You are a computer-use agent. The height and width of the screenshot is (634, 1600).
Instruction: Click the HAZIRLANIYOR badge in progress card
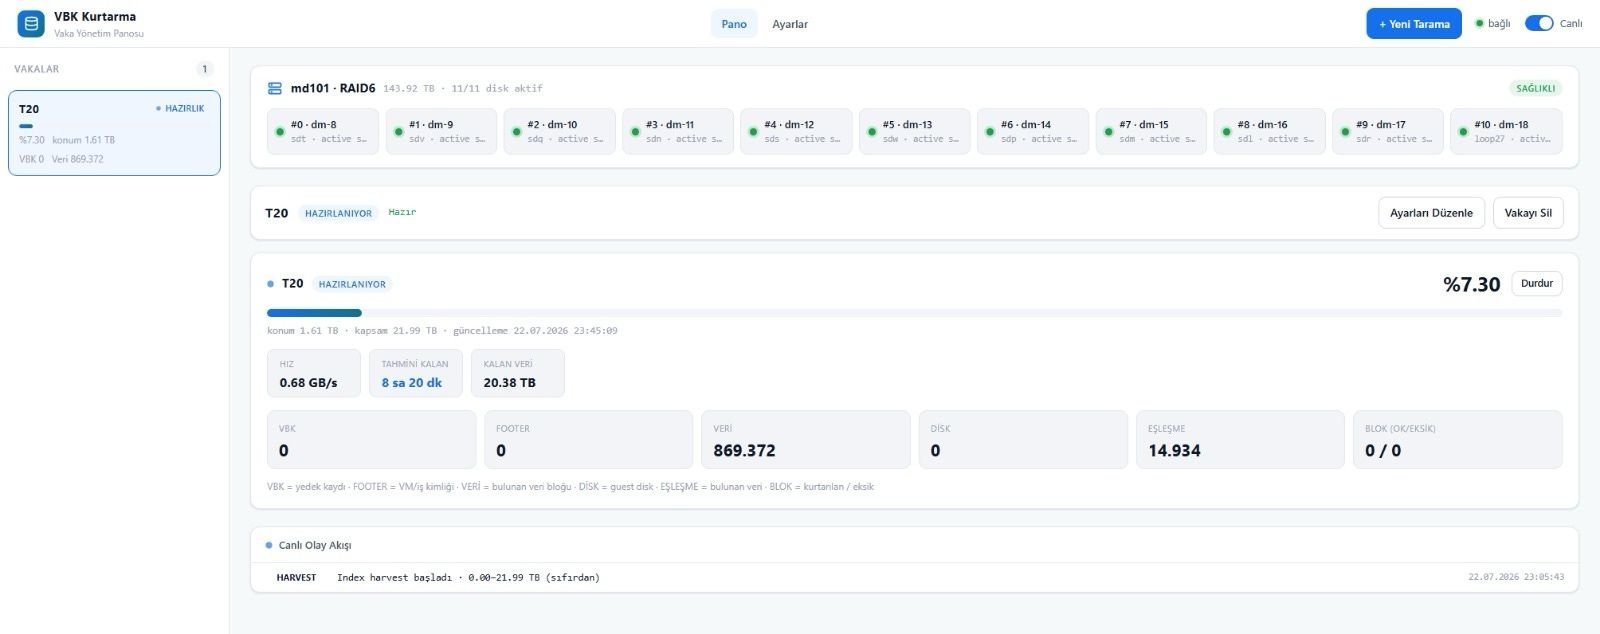(x=352, y=284)
